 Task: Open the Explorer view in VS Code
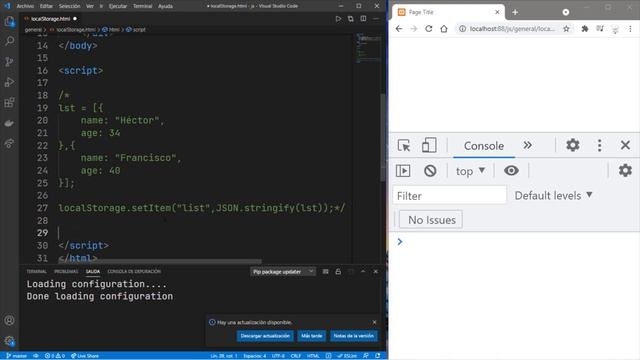click(x=9, y=21)
